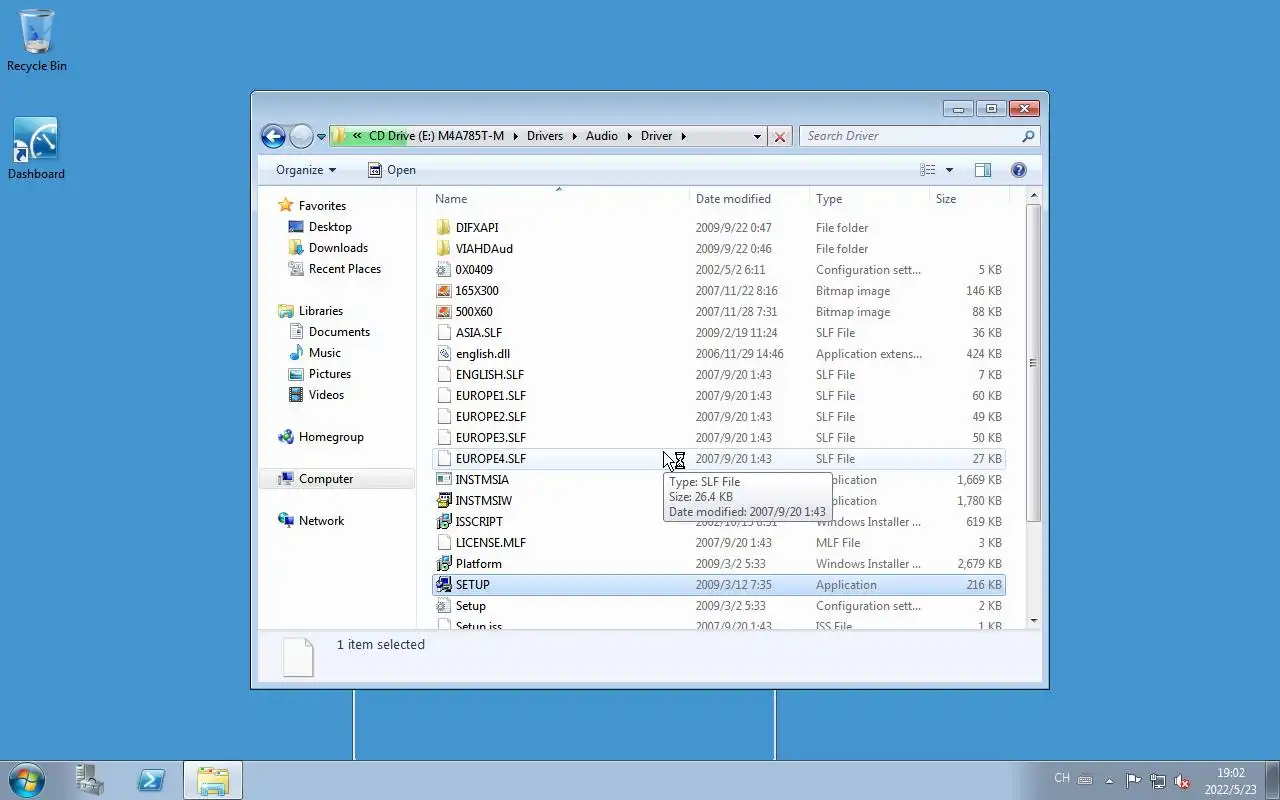Click the red X stop button in address bar
Viewport: 1280px width, 800px height.
pyautogui.click(x=780, y=136)
